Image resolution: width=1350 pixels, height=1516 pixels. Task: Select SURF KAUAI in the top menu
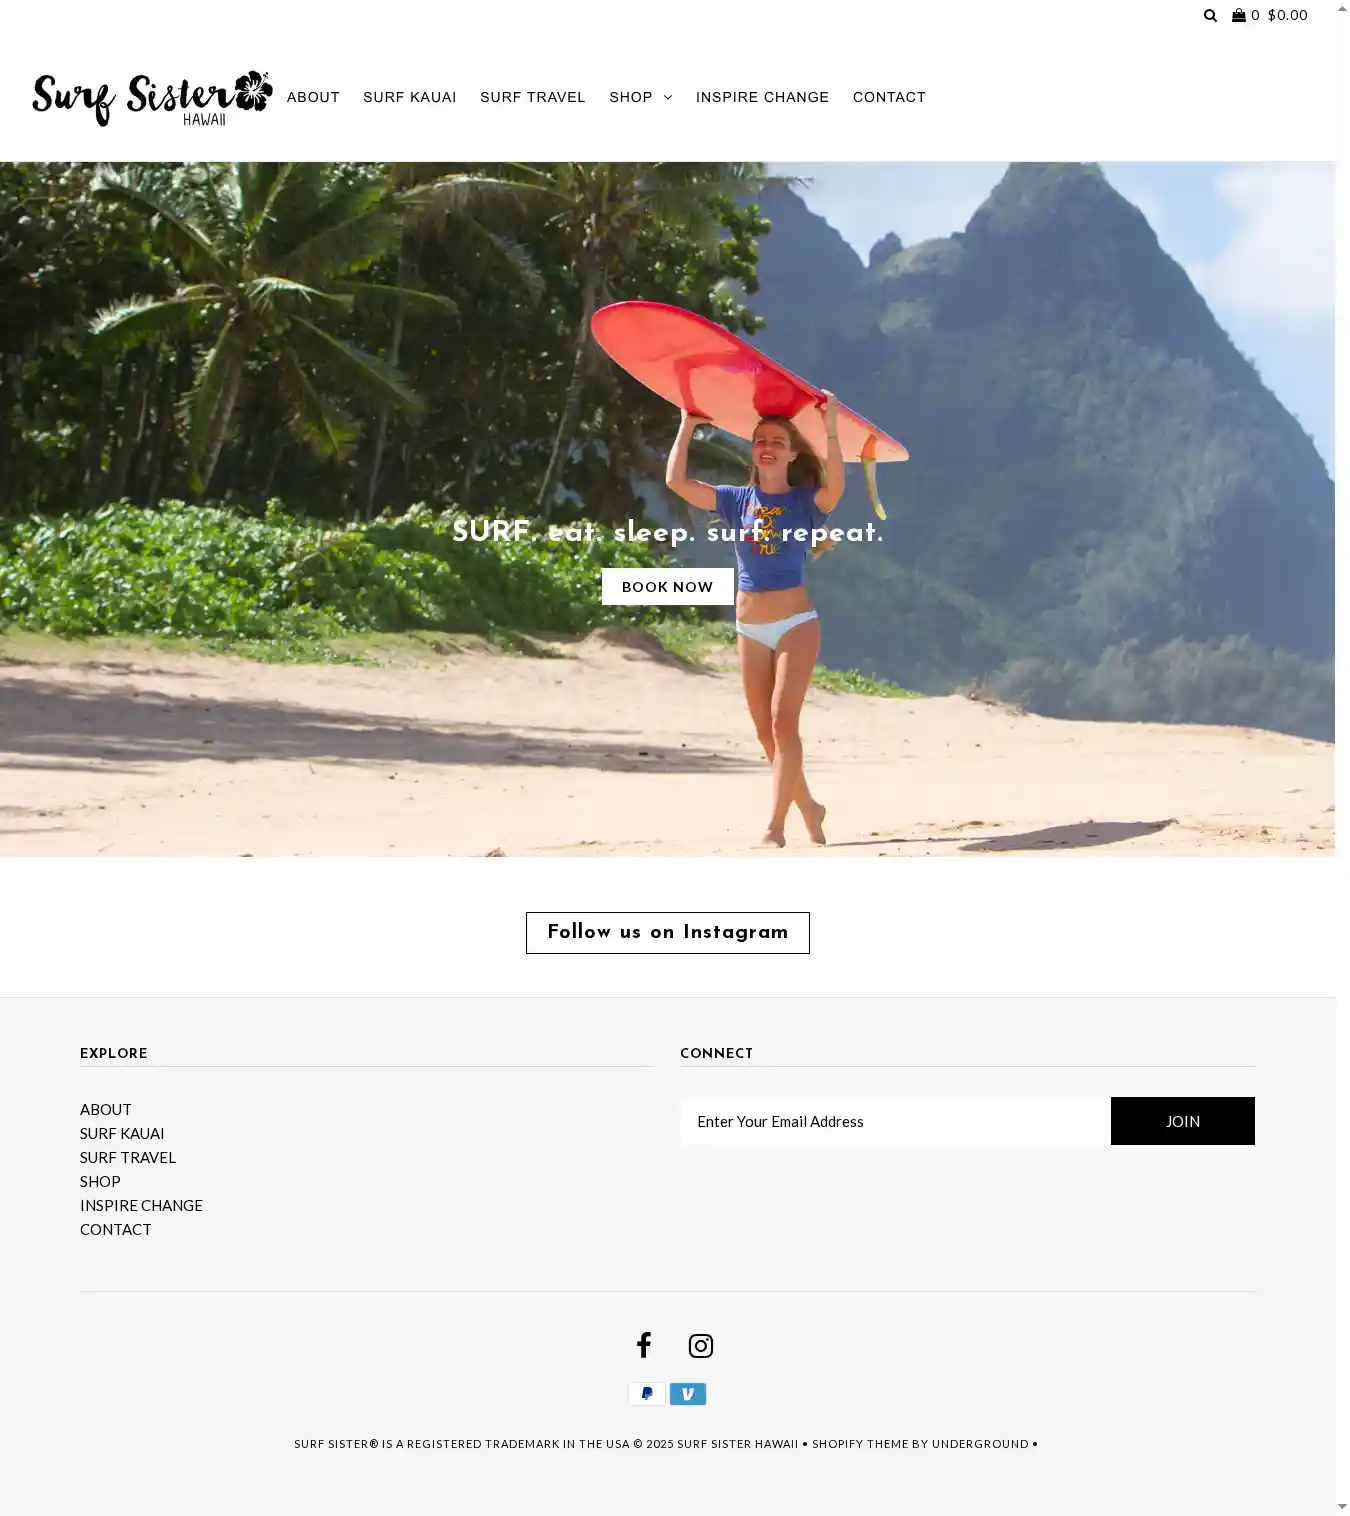coord(410,97)
